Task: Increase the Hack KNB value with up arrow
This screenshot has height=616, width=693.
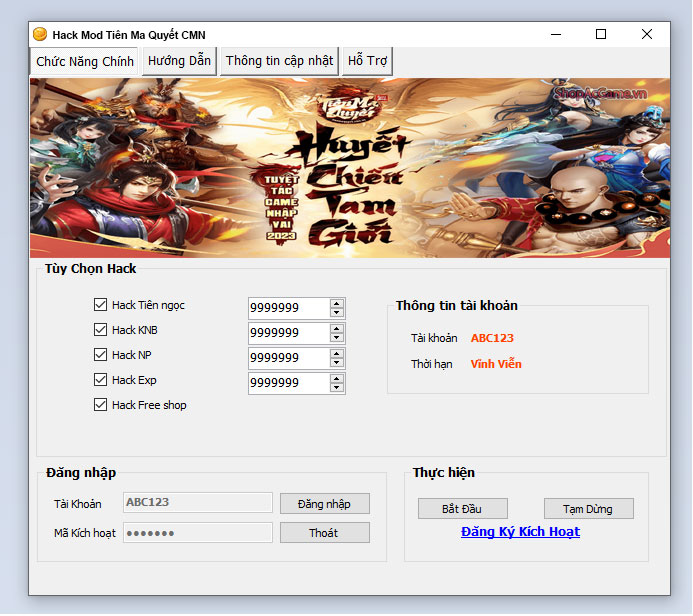Action: (x=337, y=329)
